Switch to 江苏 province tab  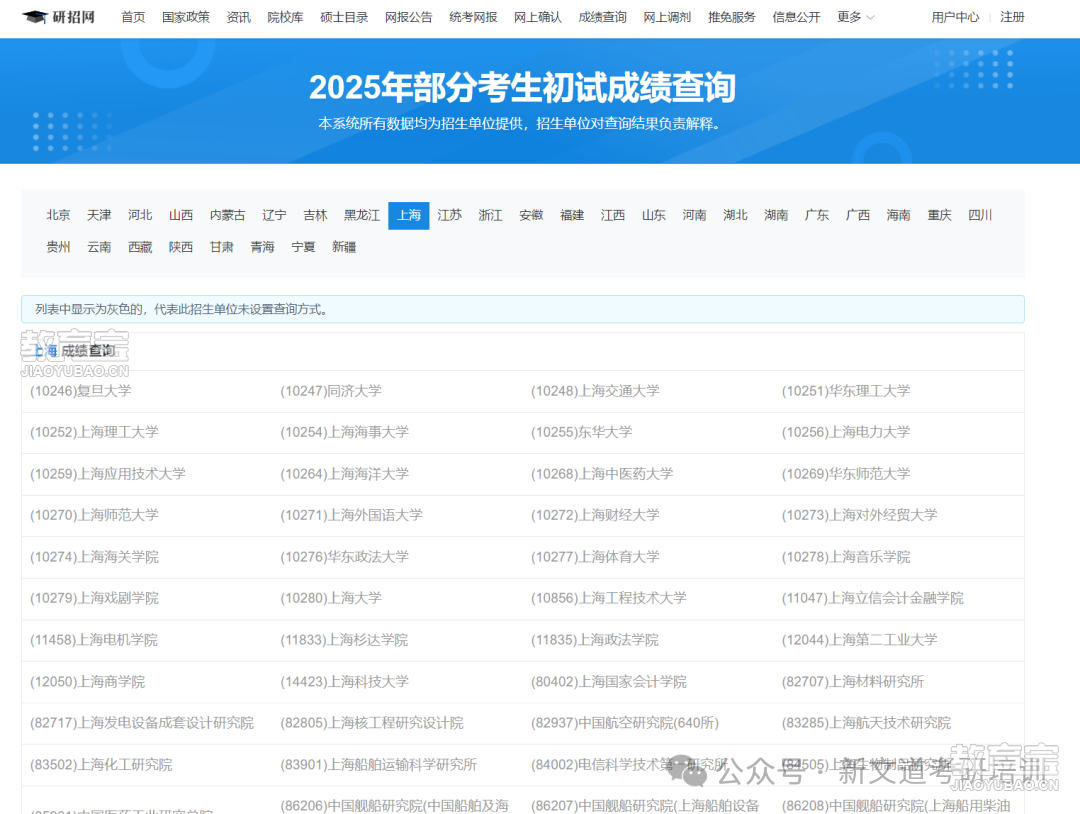coord(450,215)
